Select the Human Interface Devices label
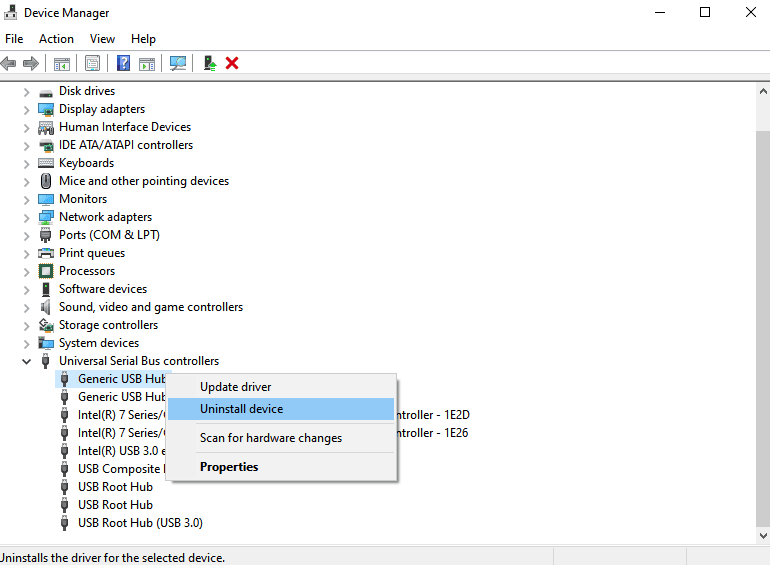This screenshot has width=770, height=565. (x=125, y=127)
